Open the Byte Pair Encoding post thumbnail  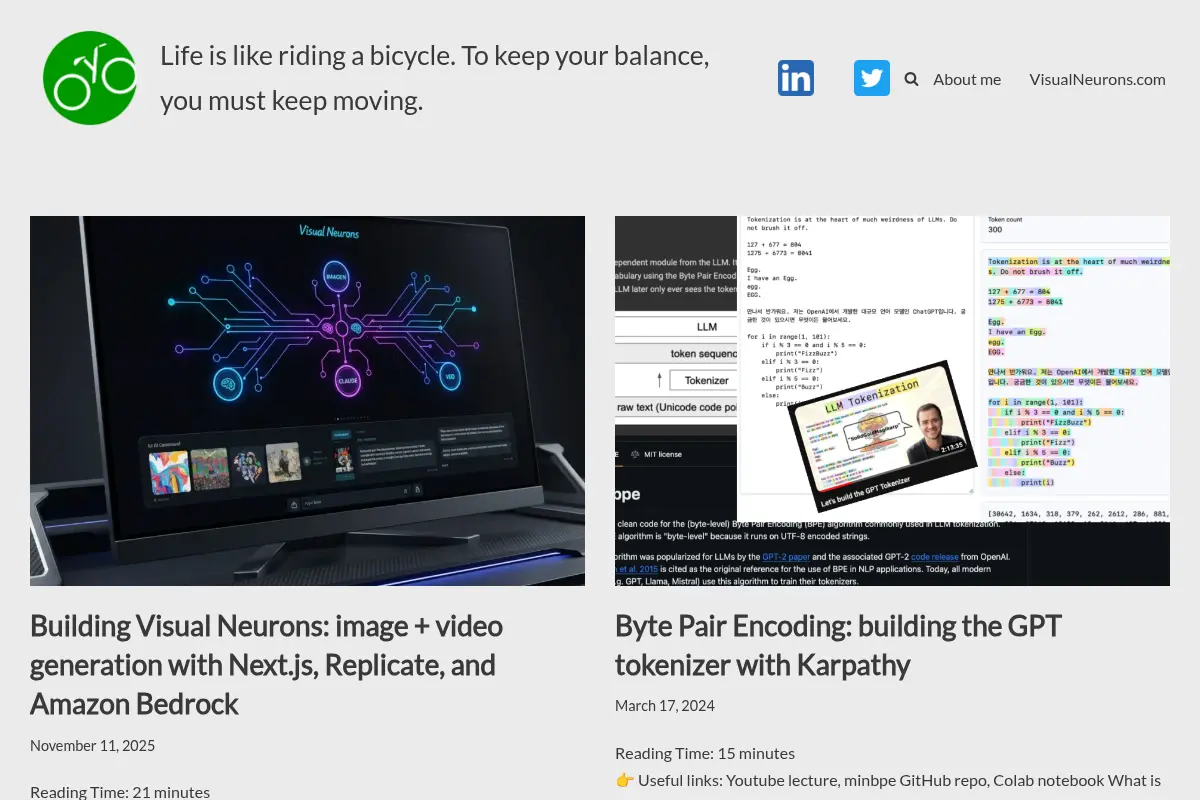892,401
